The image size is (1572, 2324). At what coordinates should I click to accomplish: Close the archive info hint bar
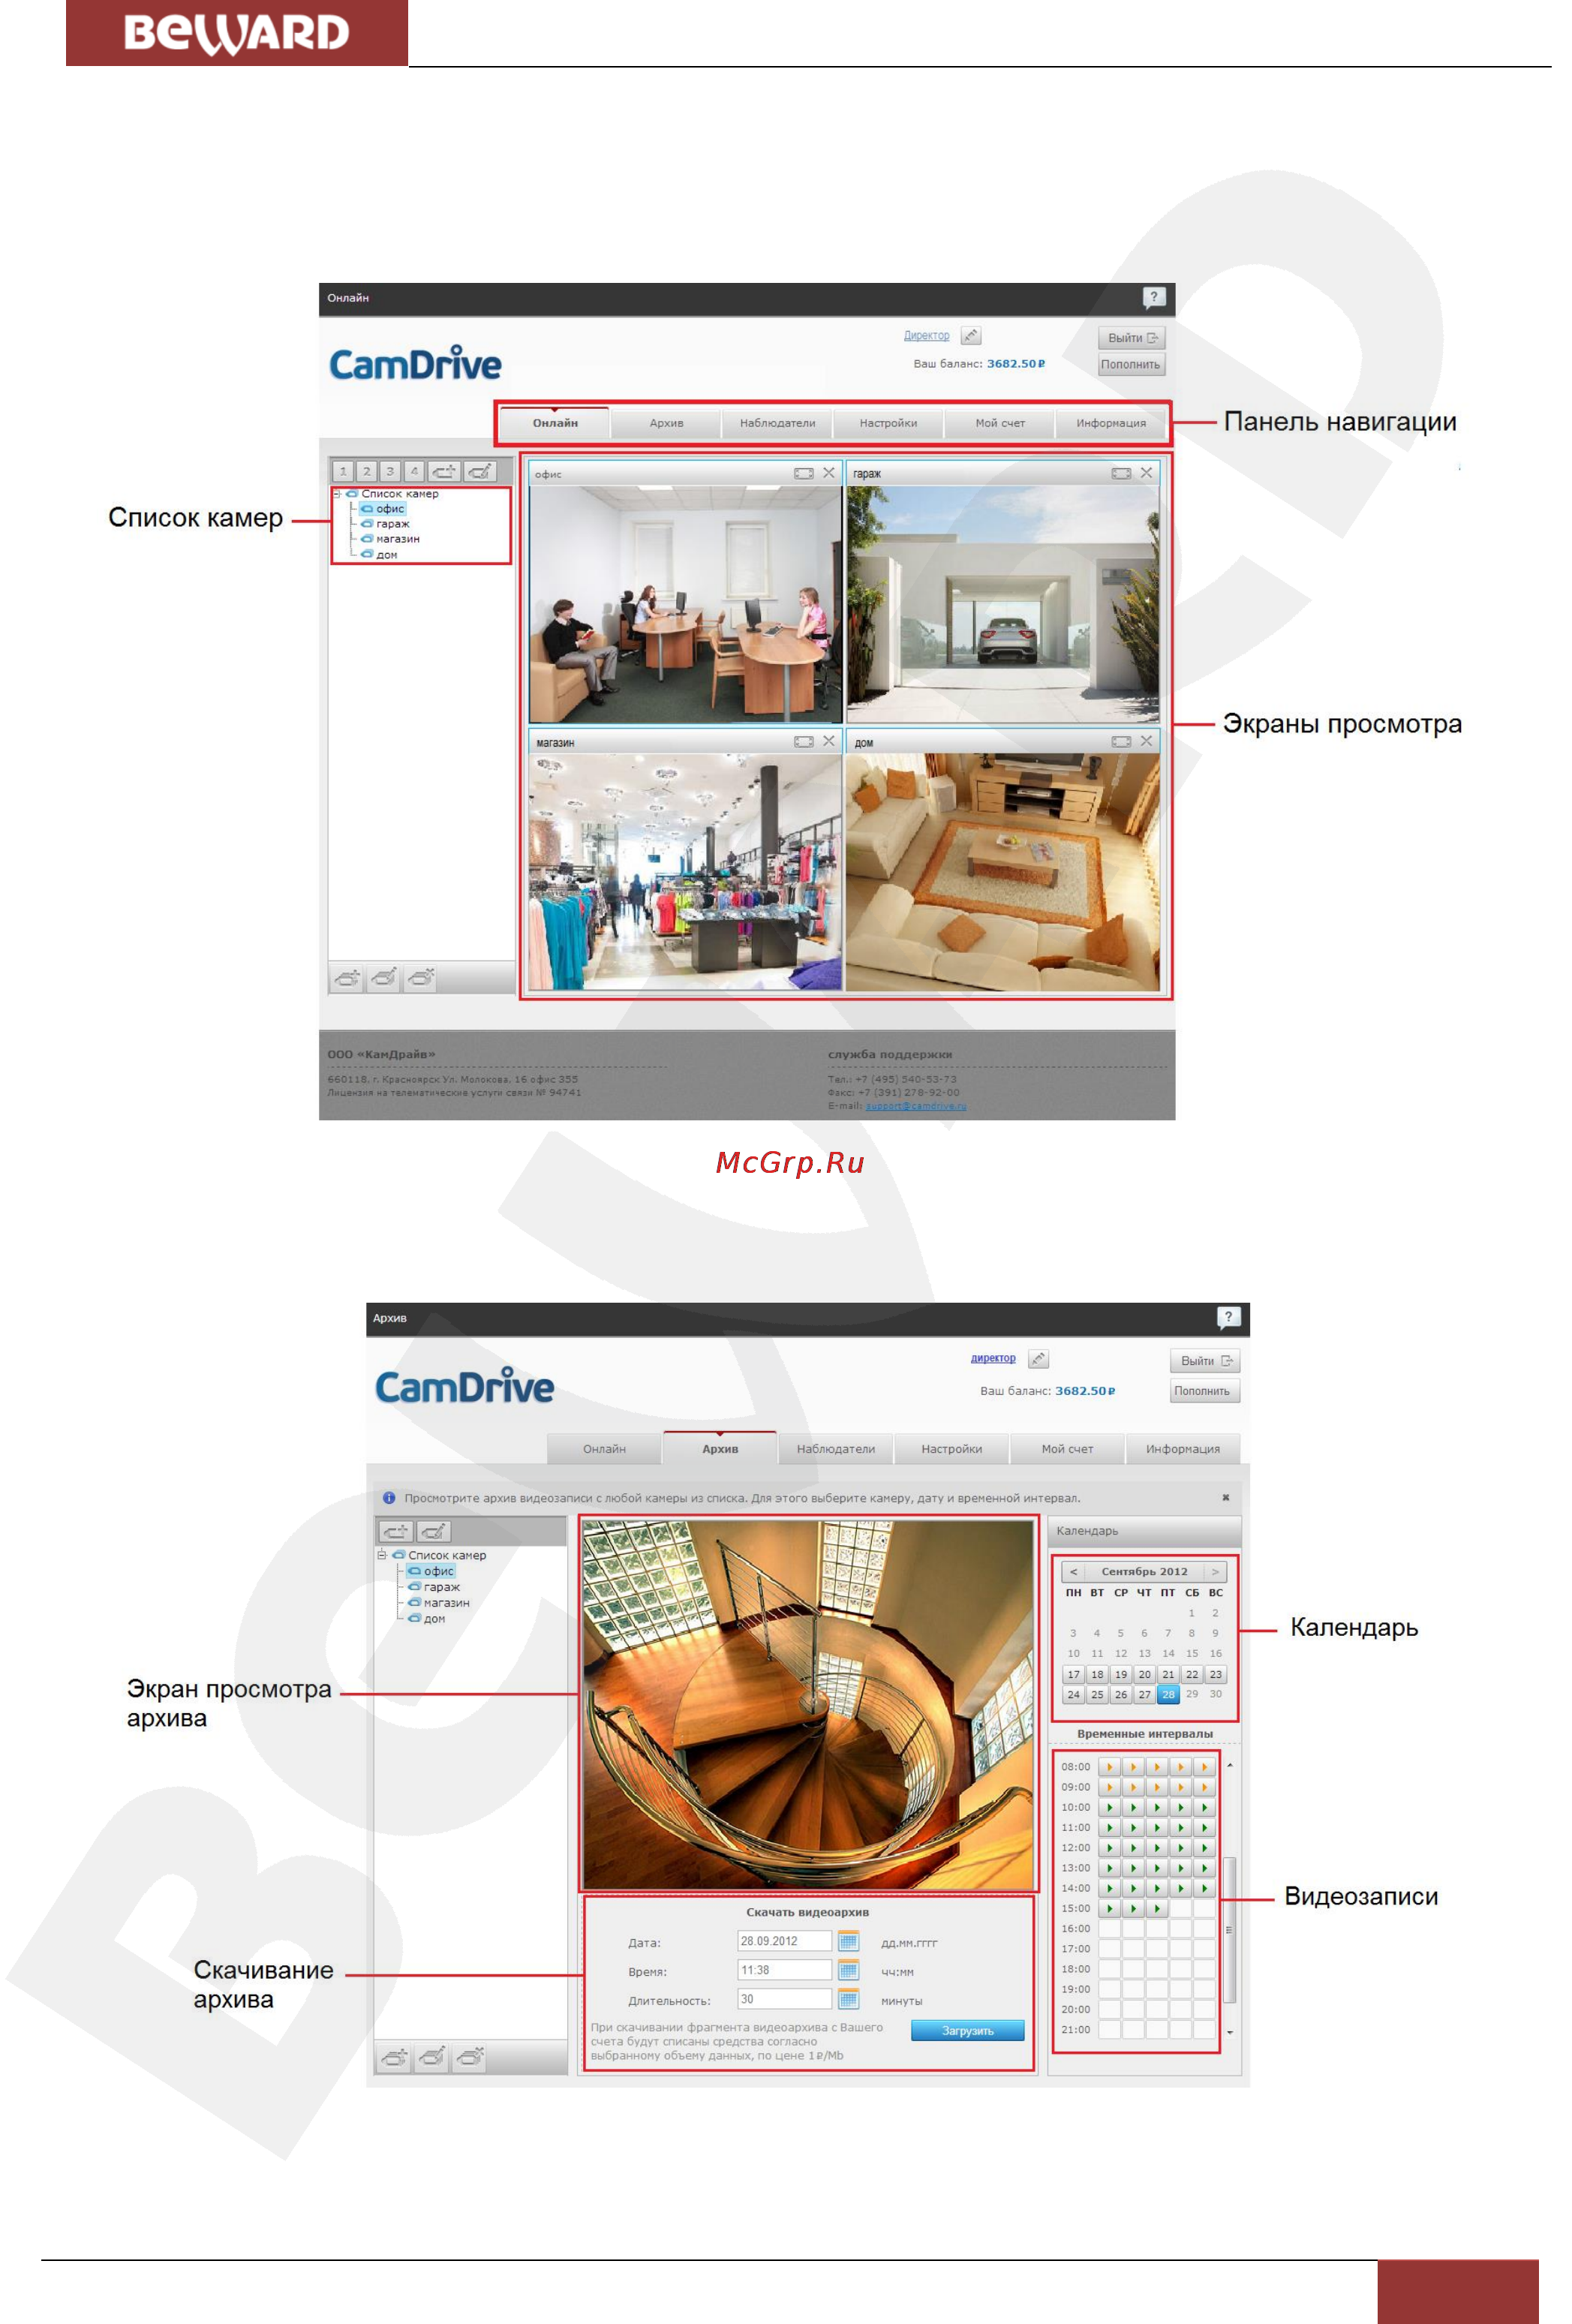(x=1226, y=1497)
